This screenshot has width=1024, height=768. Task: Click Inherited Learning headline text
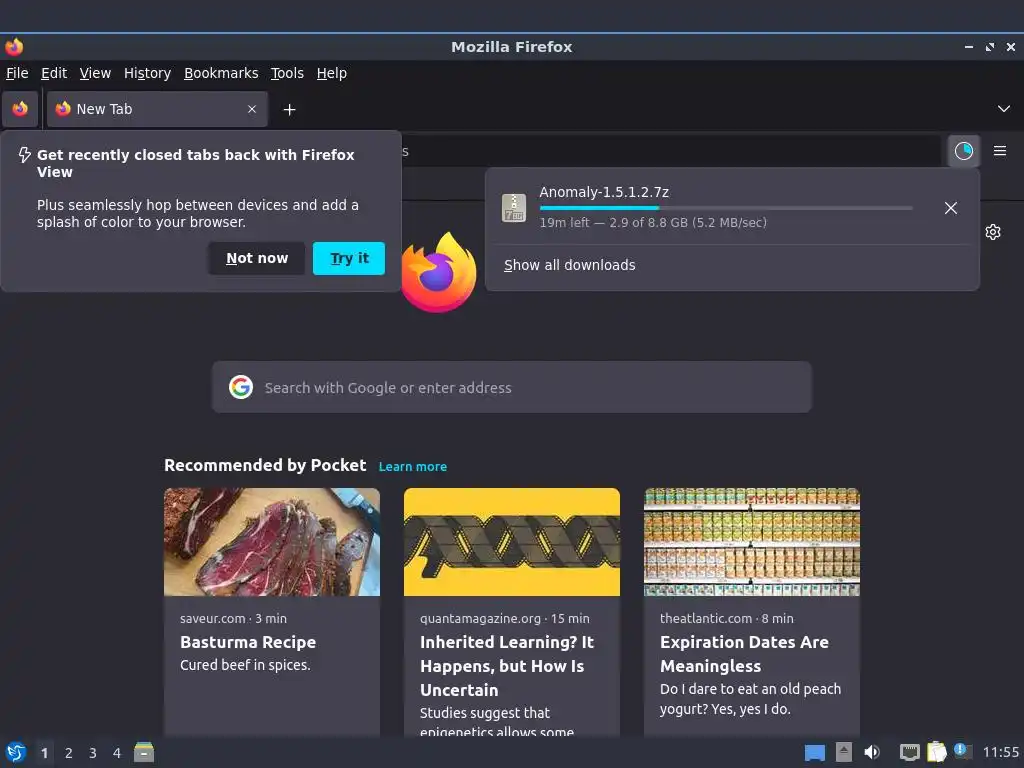click(507, 666)
